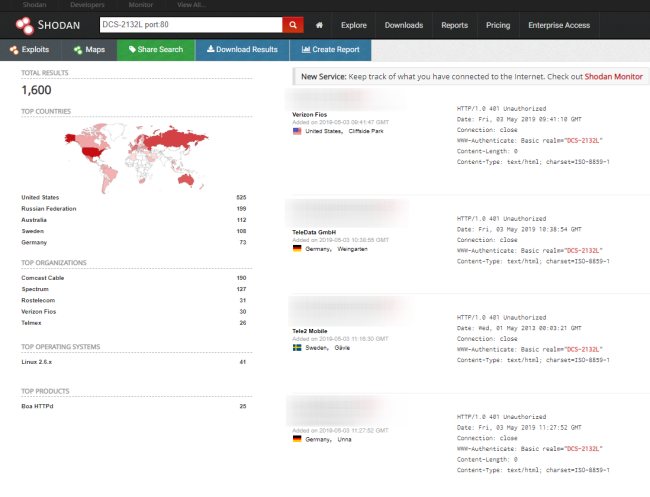Image resolution: width=650 pixels, height=497 pixels.
Task: Click the Share Search tag icon
Action: (x=132, y=49)
